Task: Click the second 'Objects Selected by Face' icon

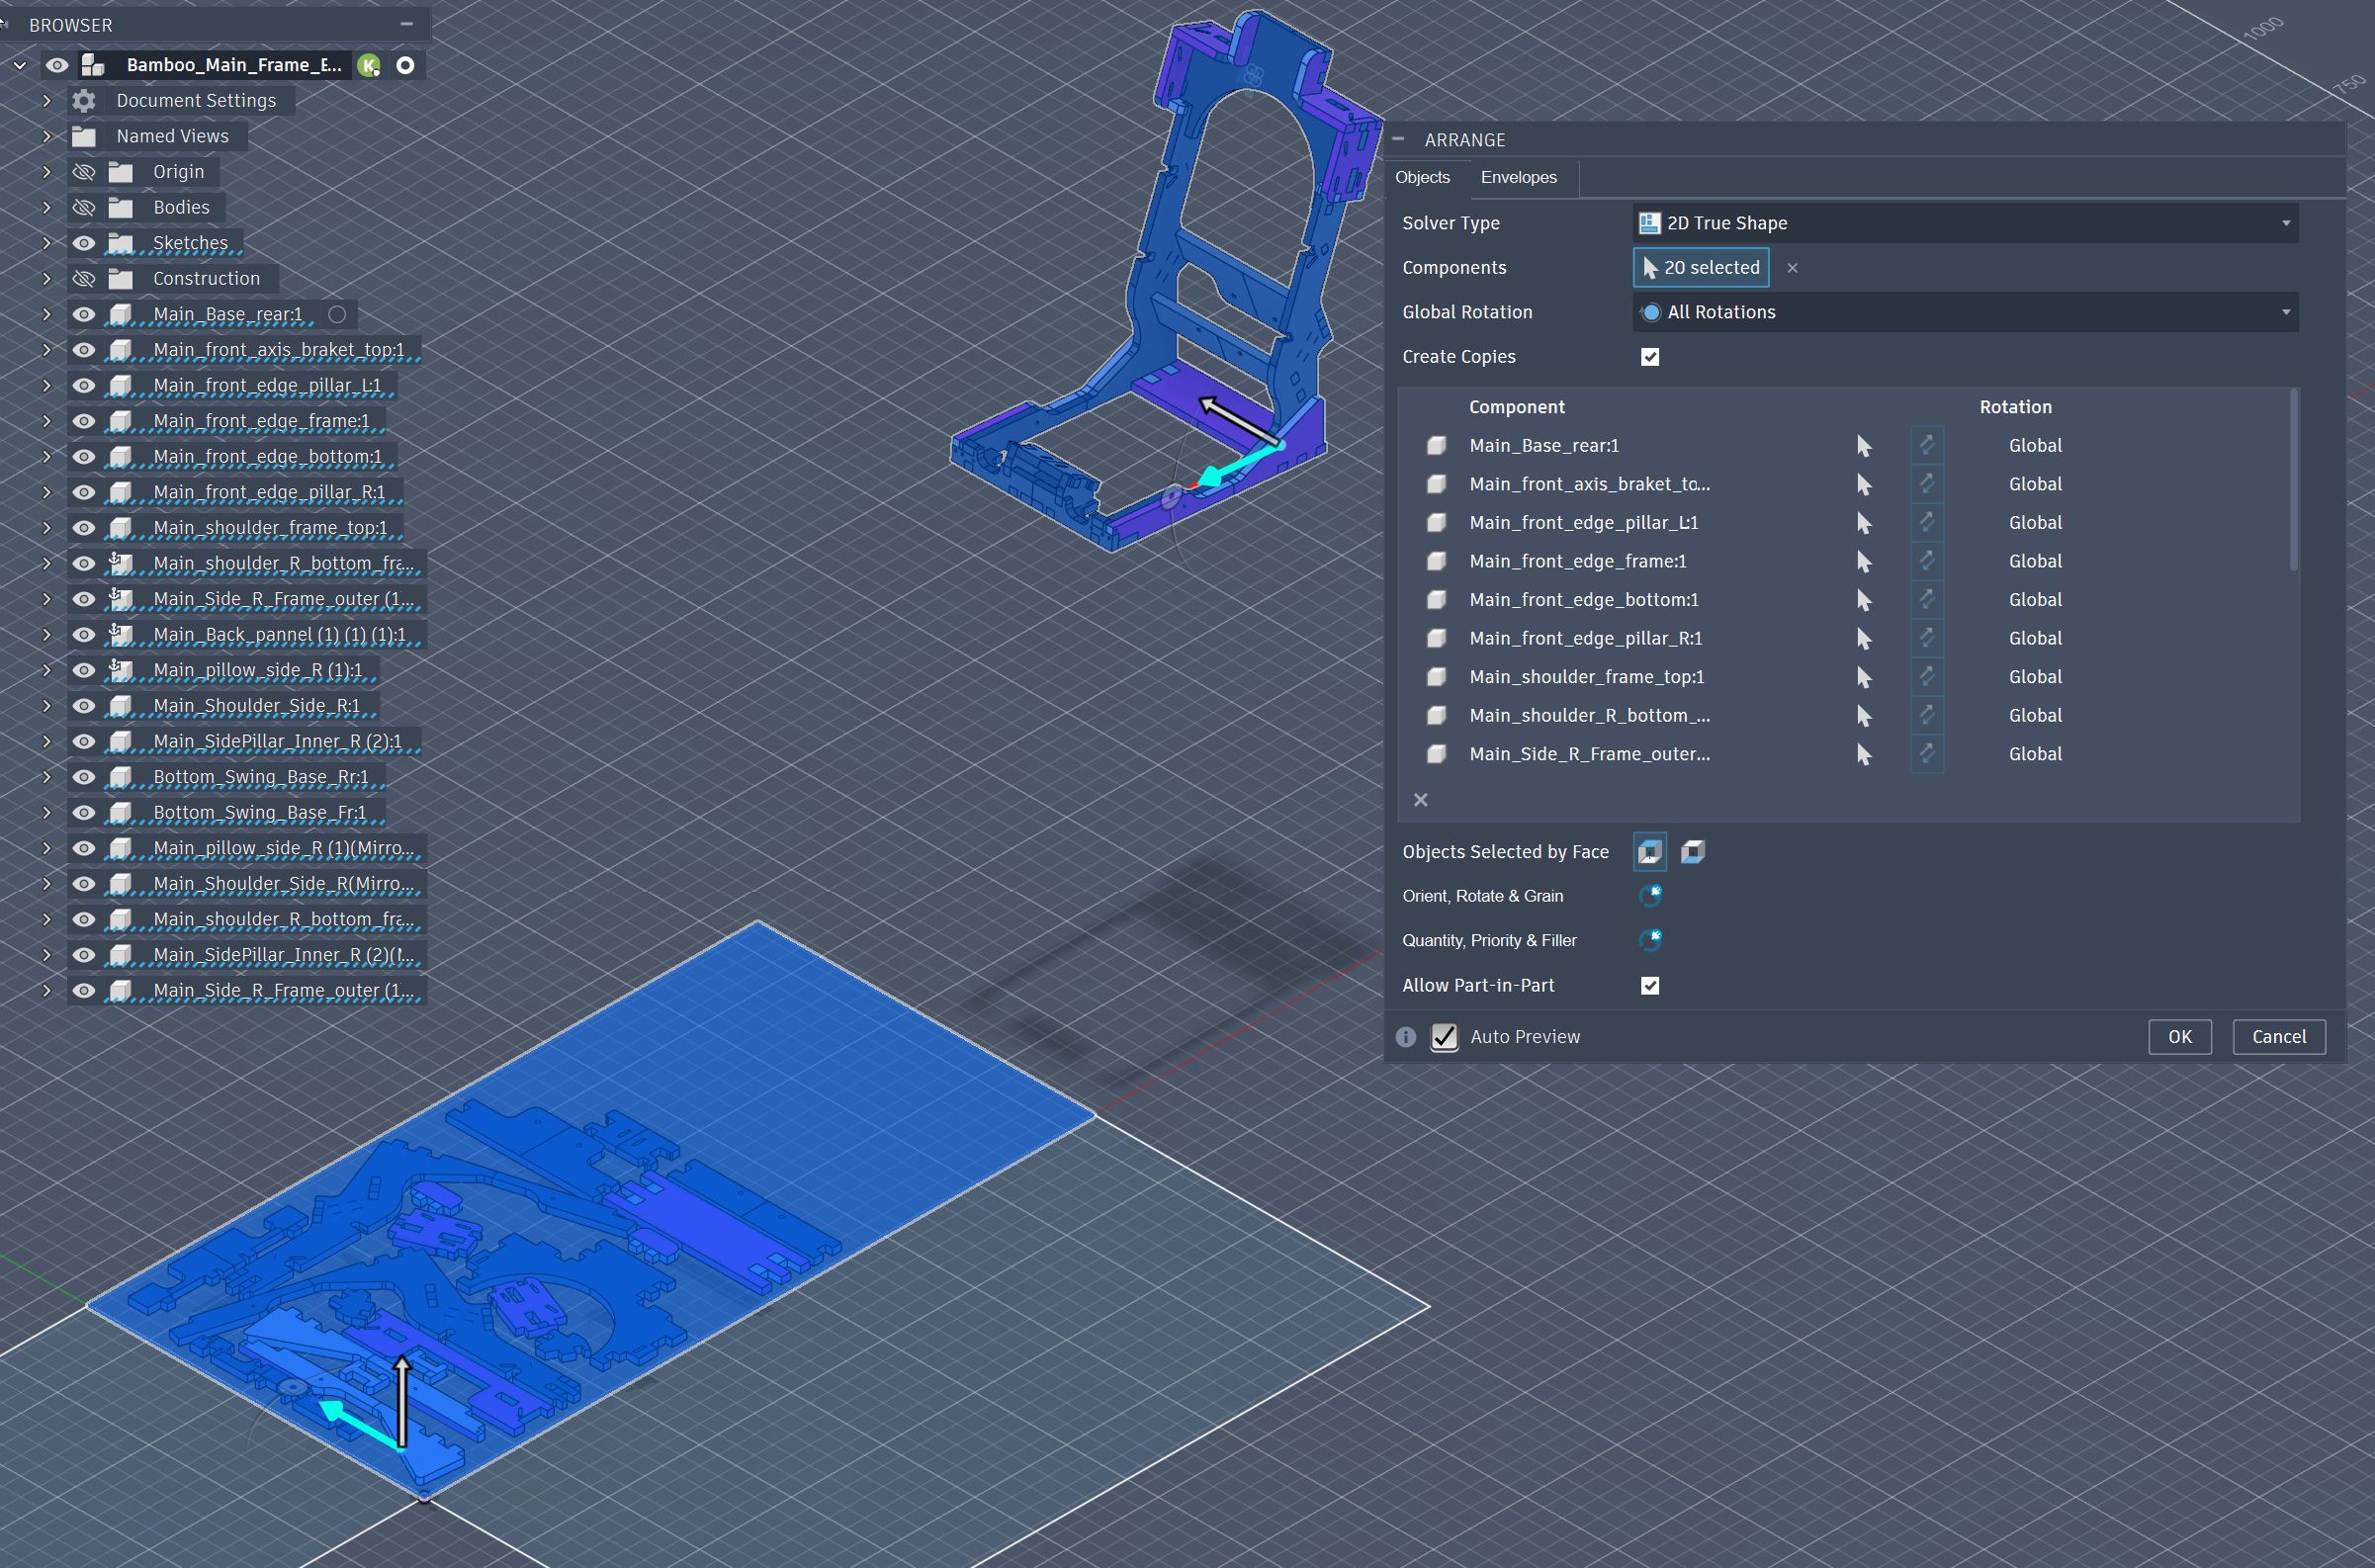Action: point(1692,852)
